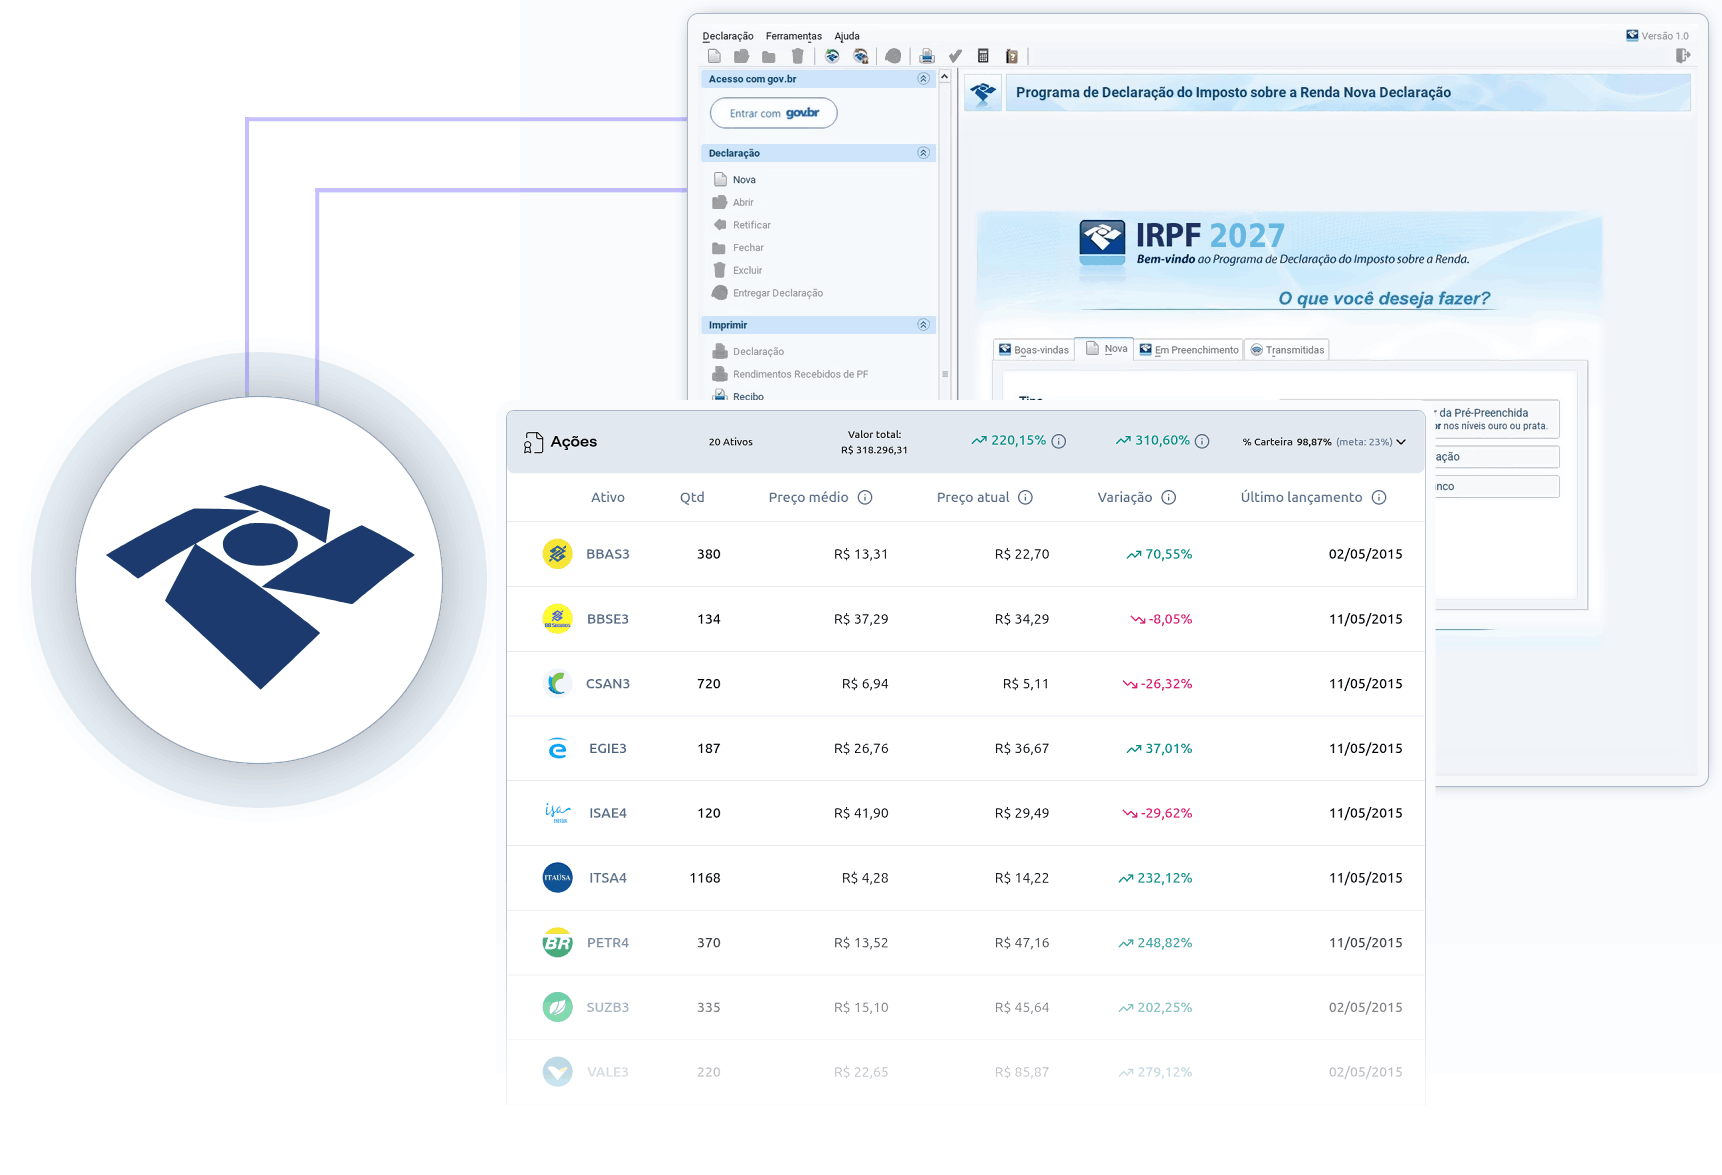Switch to the Nova tab

point(1105,349)
